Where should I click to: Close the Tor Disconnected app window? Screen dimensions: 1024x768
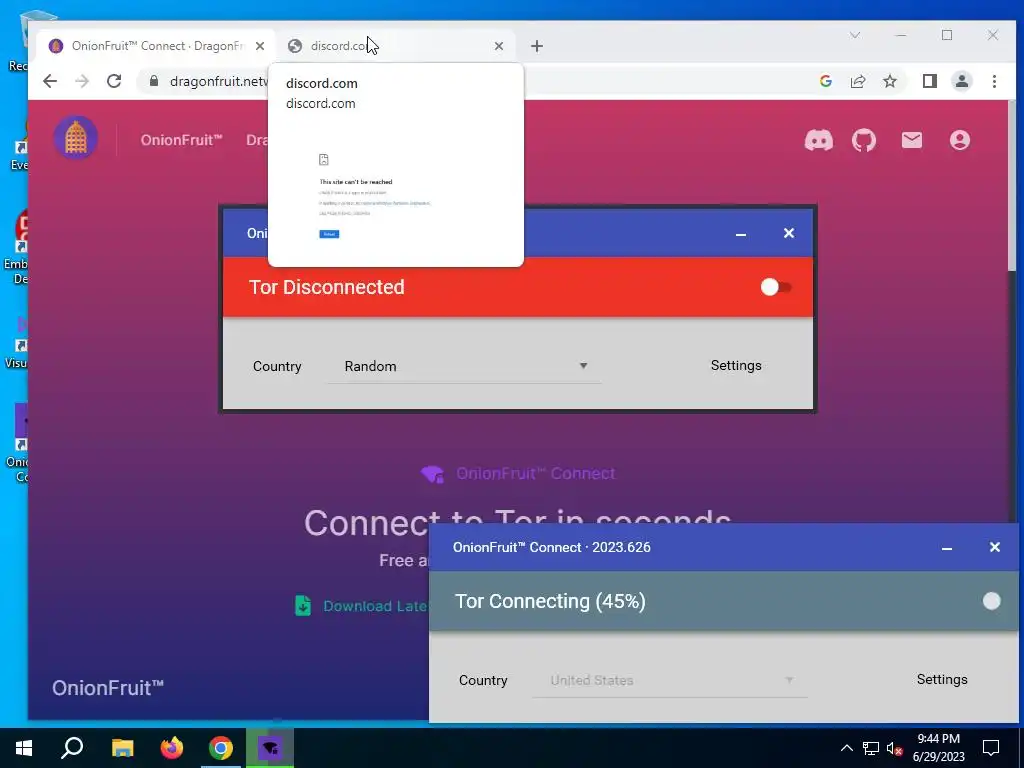coord(788,233)
